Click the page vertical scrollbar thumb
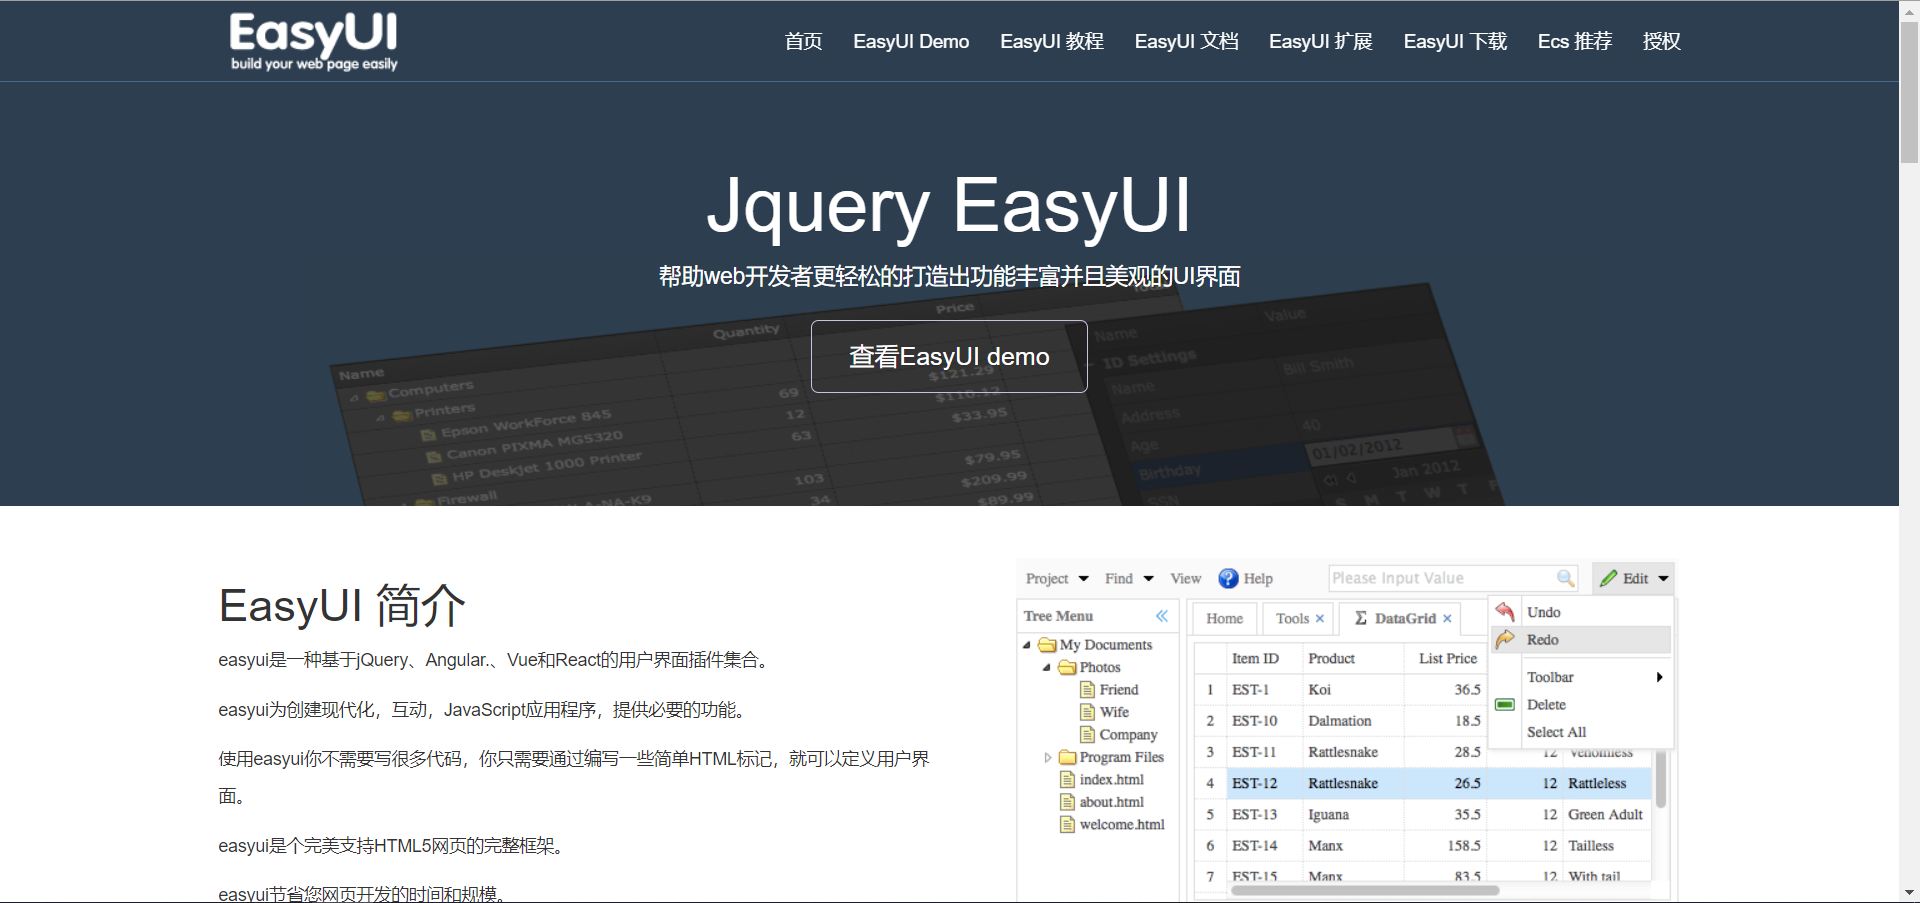1920x903 pixels. 1909,92
